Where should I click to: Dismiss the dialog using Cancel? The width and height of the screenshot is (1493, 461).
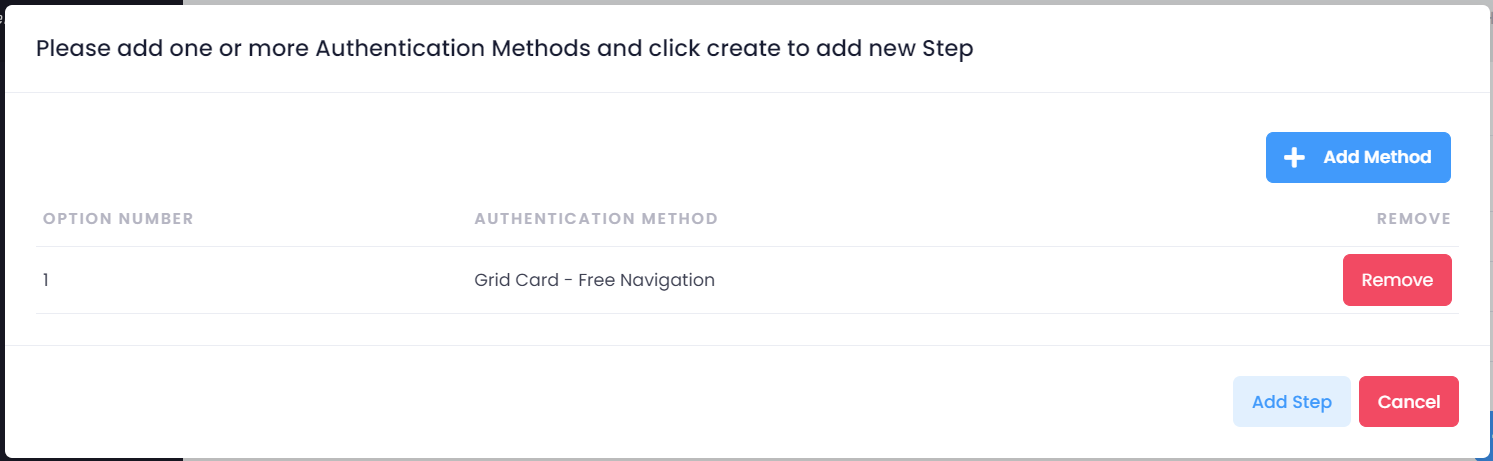click(1408, 402)
